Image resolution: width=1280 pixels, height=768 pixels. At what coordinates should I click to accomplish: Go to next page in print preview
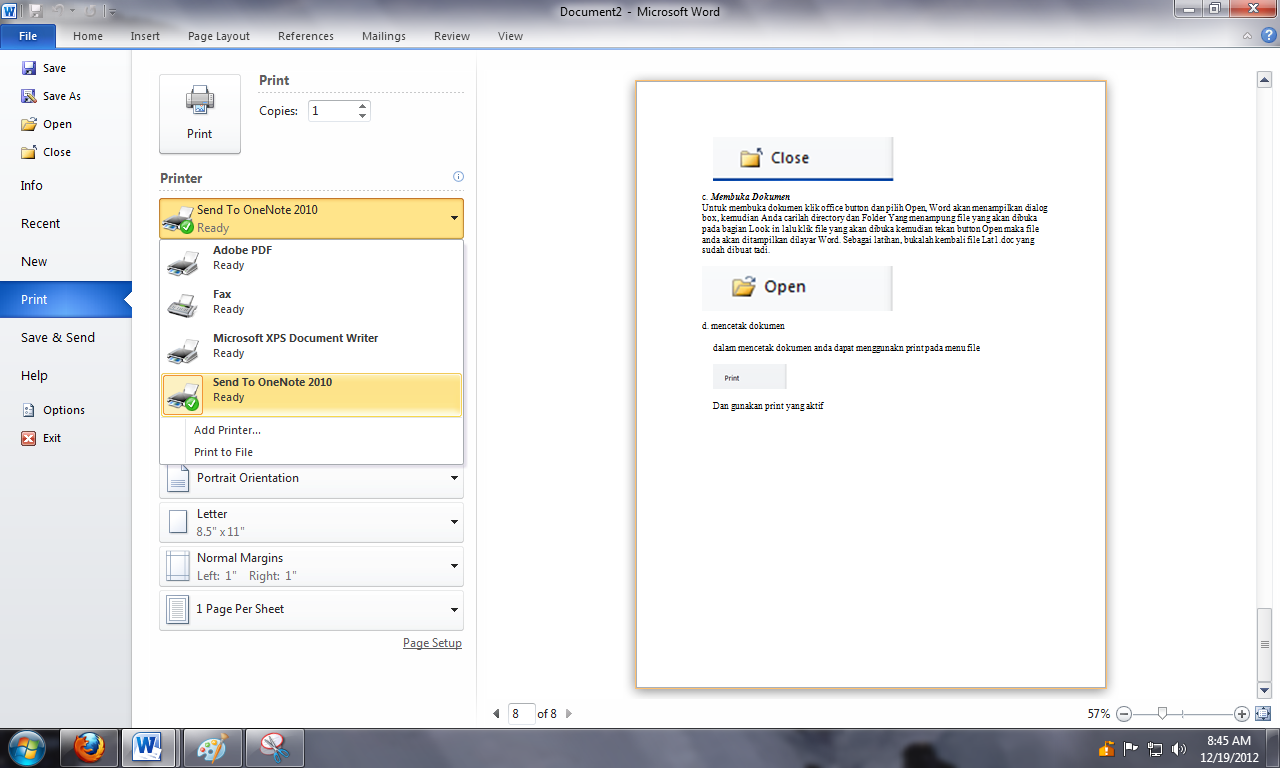point(569,714)
